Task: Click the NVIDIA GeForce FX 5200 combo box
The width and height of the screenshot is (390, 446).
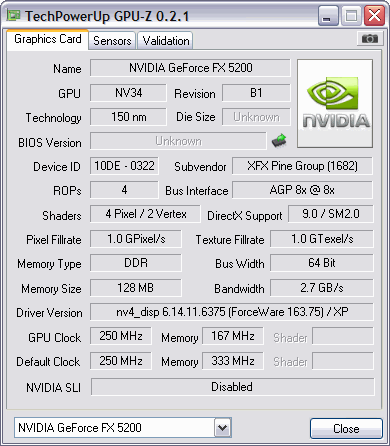Action: click(123, 428)
